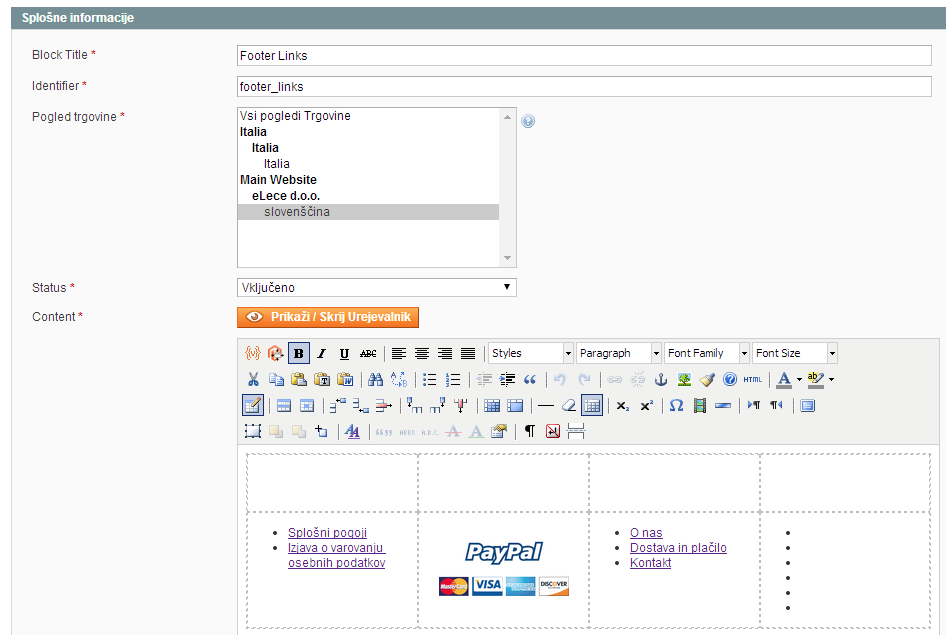Open the Font Size dropdown
The image size is (946, 635).
click(x=795, y=353)
